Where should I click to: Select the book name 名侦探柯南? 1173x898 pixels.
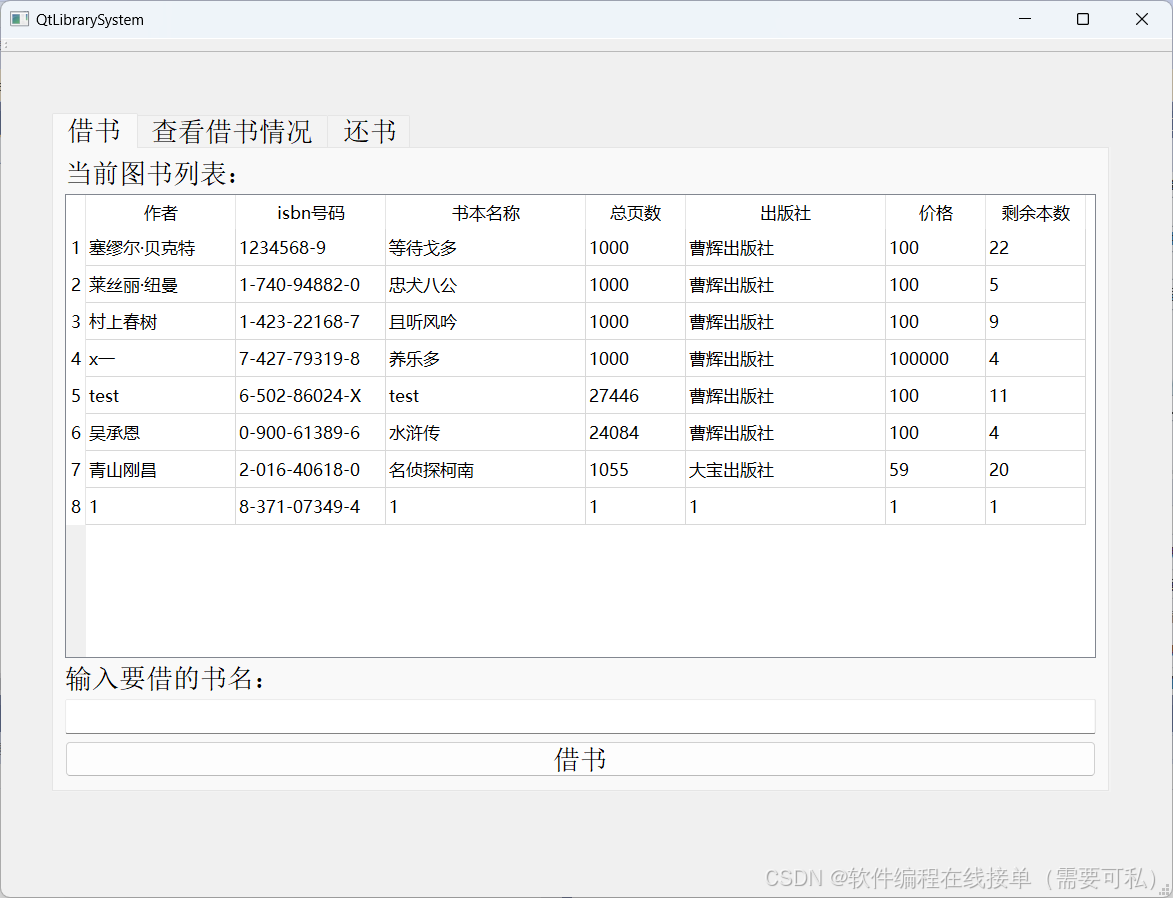coord(486,469)
